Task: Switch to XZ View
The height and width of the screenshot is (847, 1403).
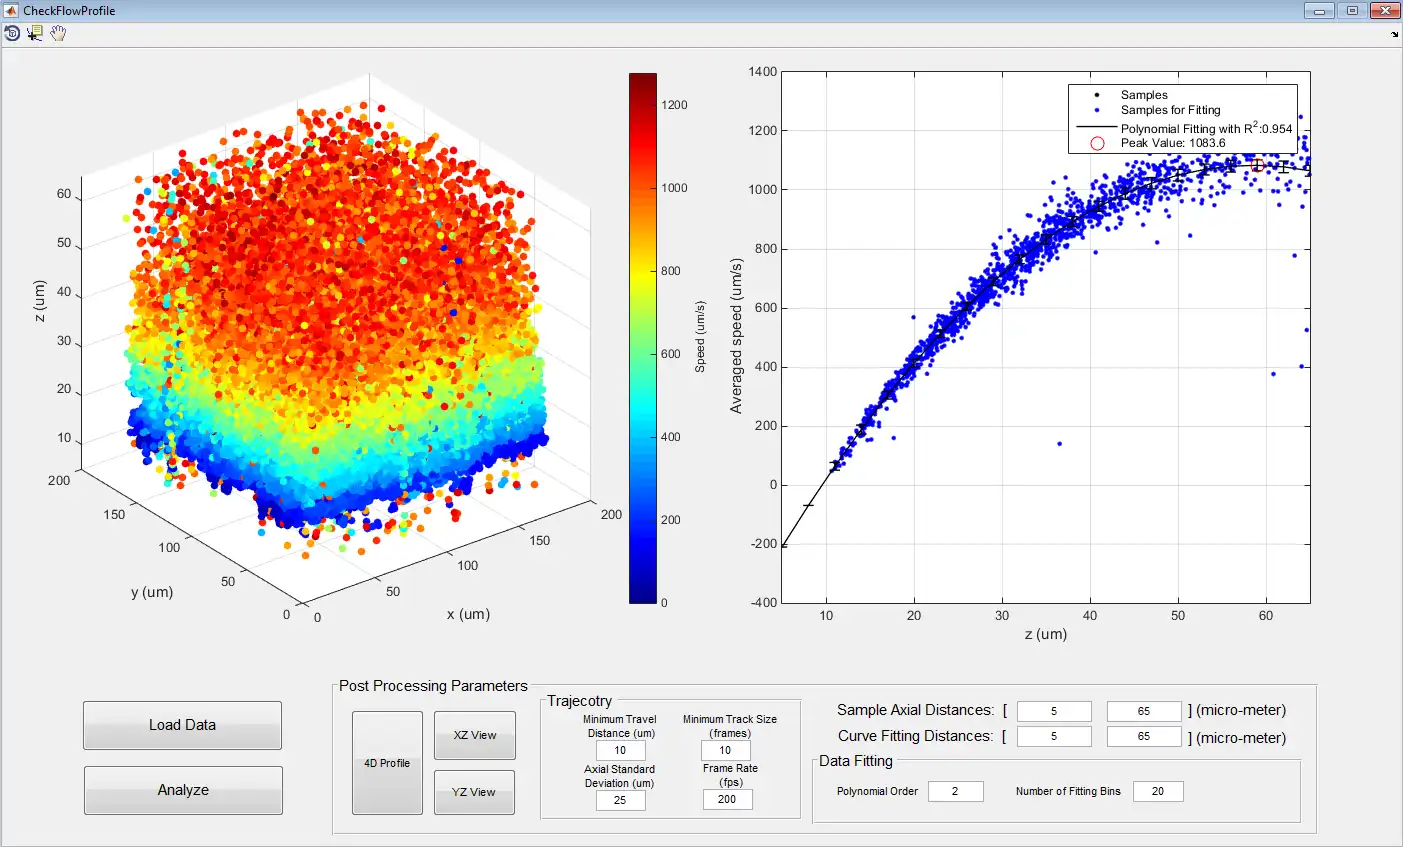Action: [474, 735]
